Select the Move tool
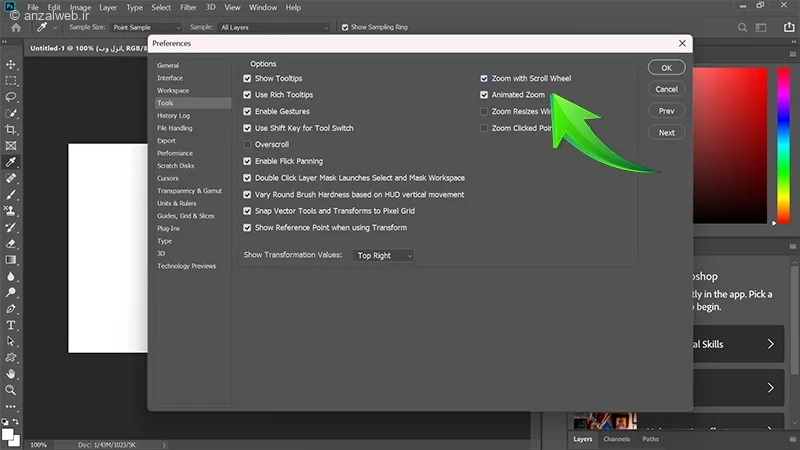 coord(11,64)
